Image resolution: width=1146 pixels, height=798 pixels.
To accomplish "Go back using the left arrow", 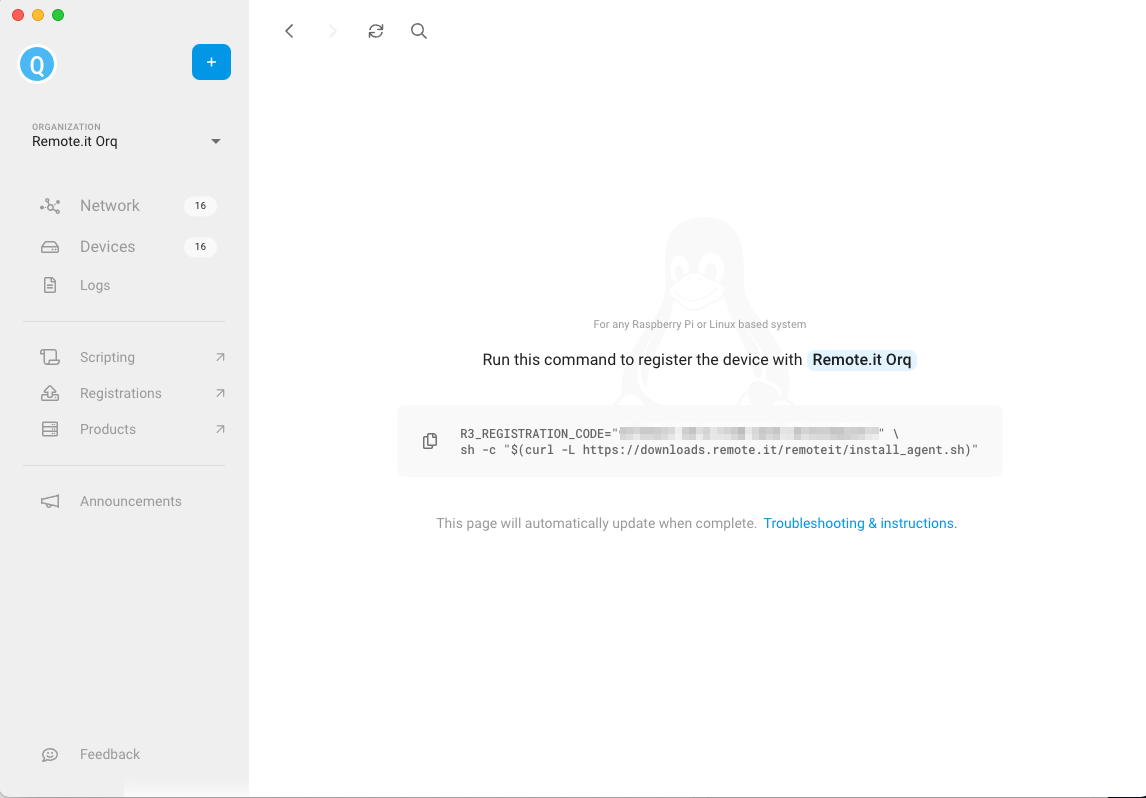I will pos(289,31).
